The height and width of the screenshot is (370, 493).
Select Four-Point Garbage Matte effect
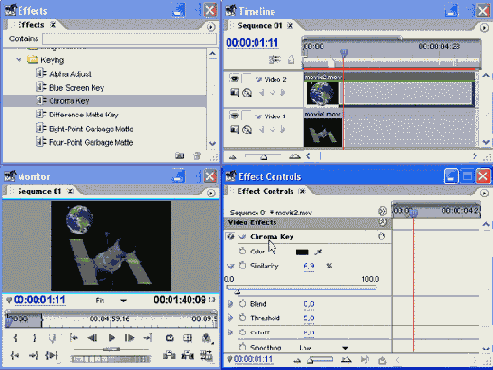tap(91, 142)
